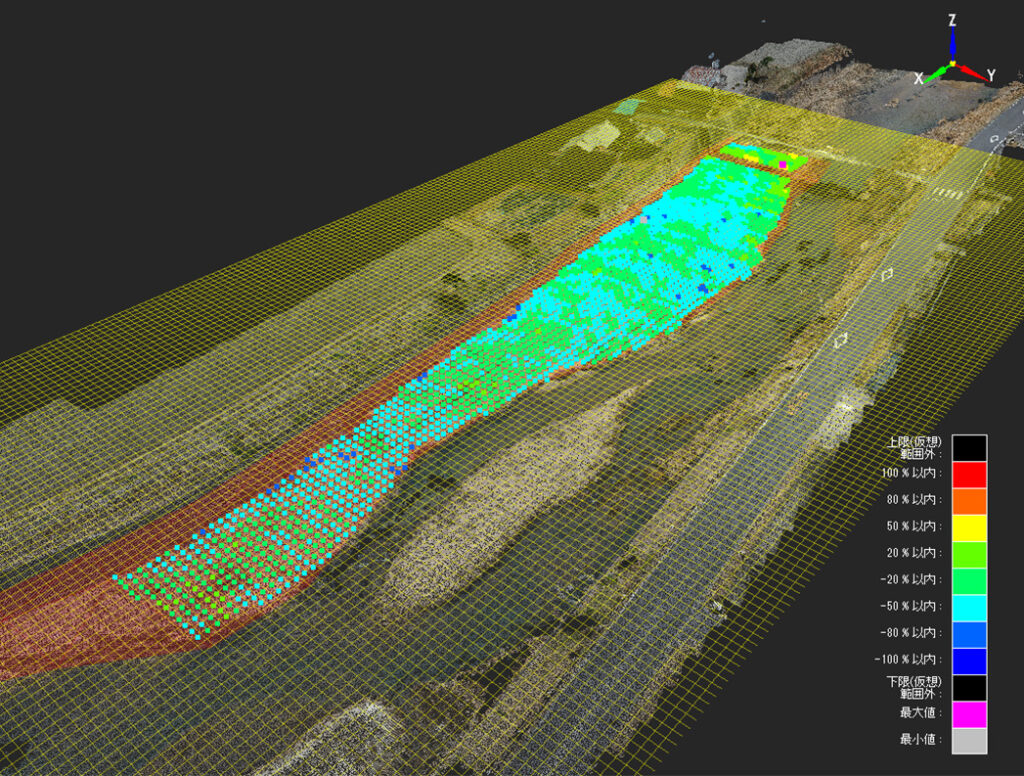The image size is (1024, 776).
Task: Select the lime 20% 以内 legend swatch
Action: pos(969,553)
